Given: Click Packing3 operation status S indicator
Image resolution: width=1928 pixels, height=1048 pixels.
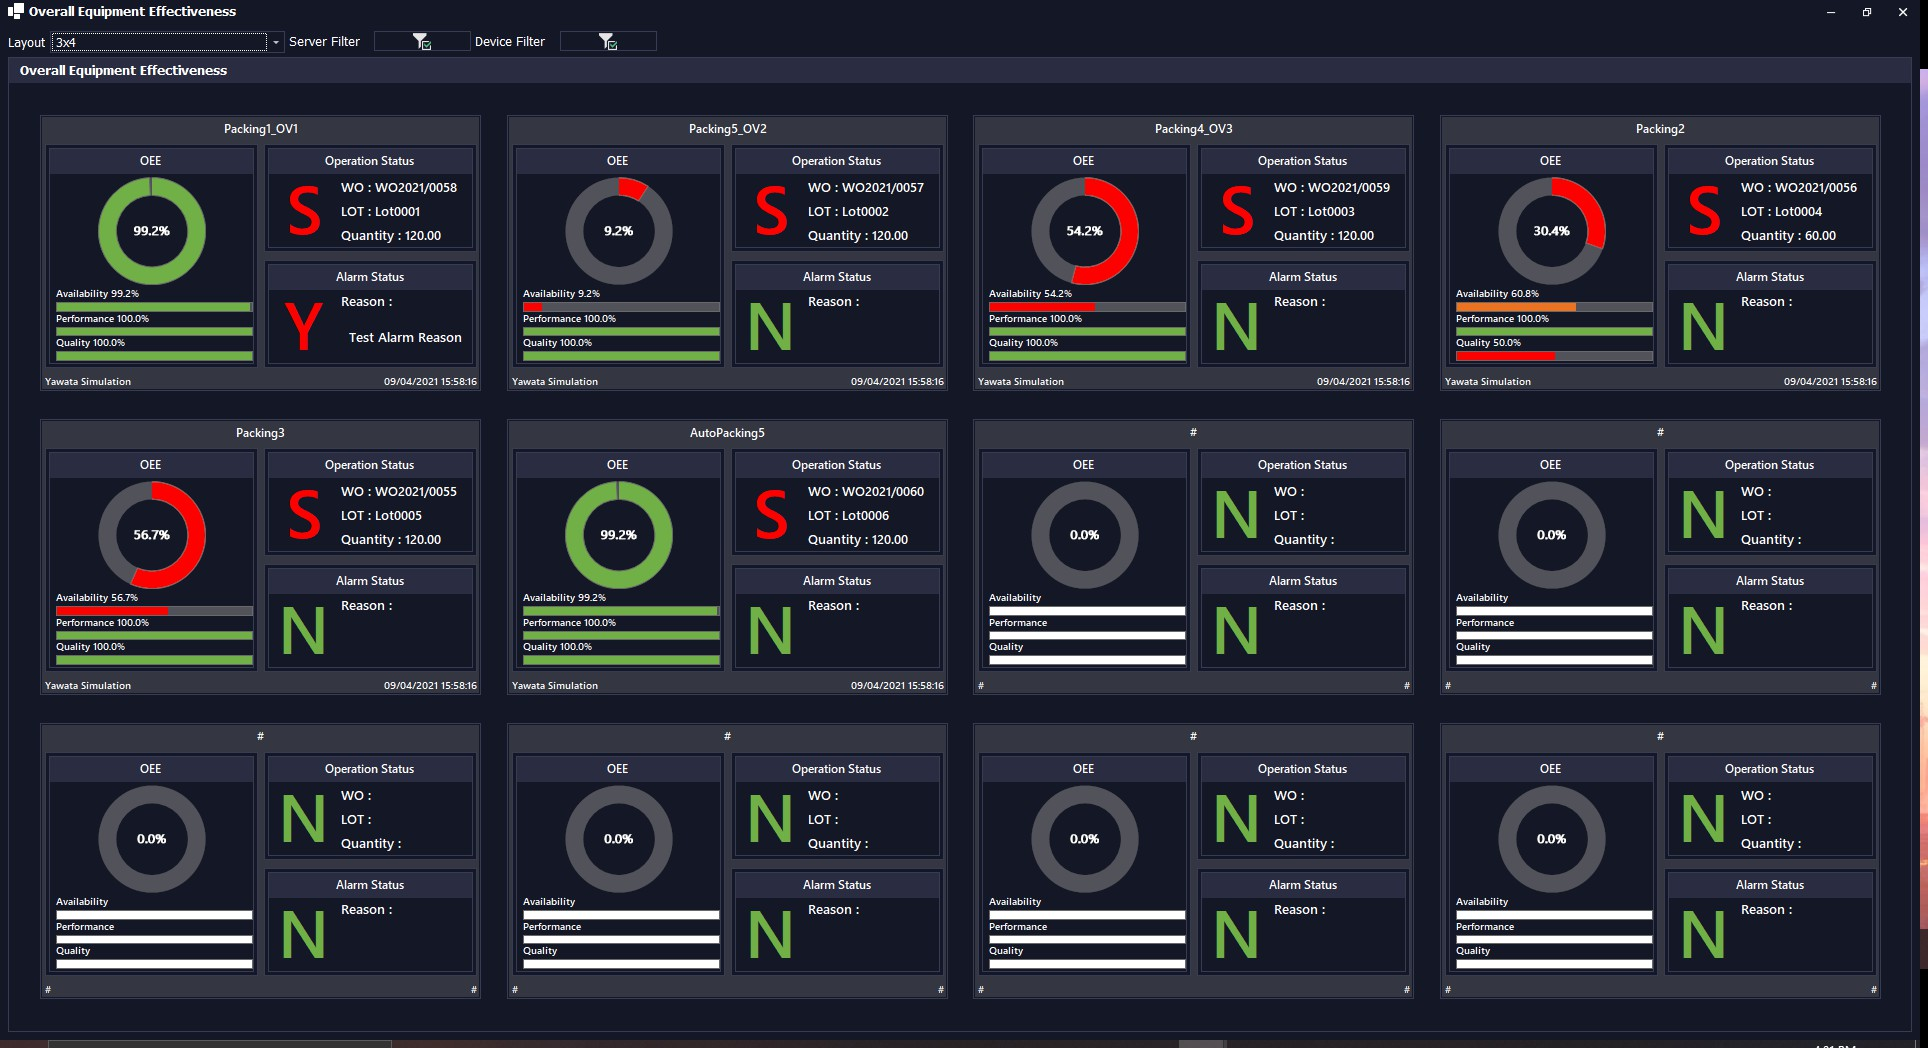Looking at the screenshot, I should (304, 515).
